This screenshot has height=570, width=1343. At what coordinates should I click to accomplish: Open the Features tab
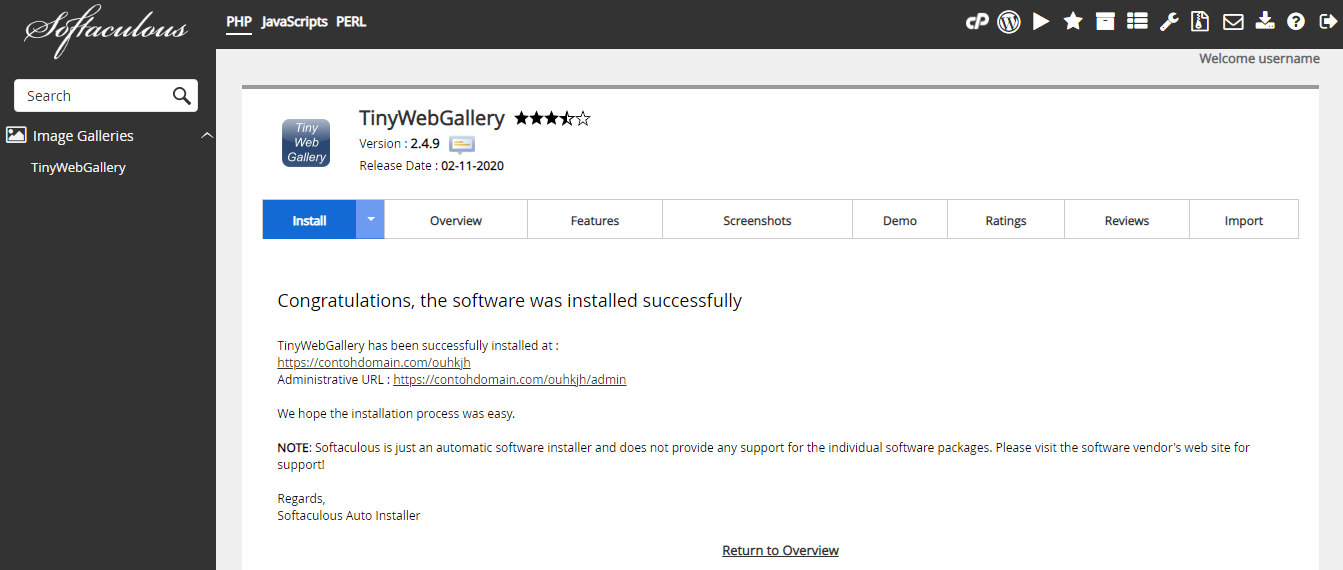click(595, 219)
